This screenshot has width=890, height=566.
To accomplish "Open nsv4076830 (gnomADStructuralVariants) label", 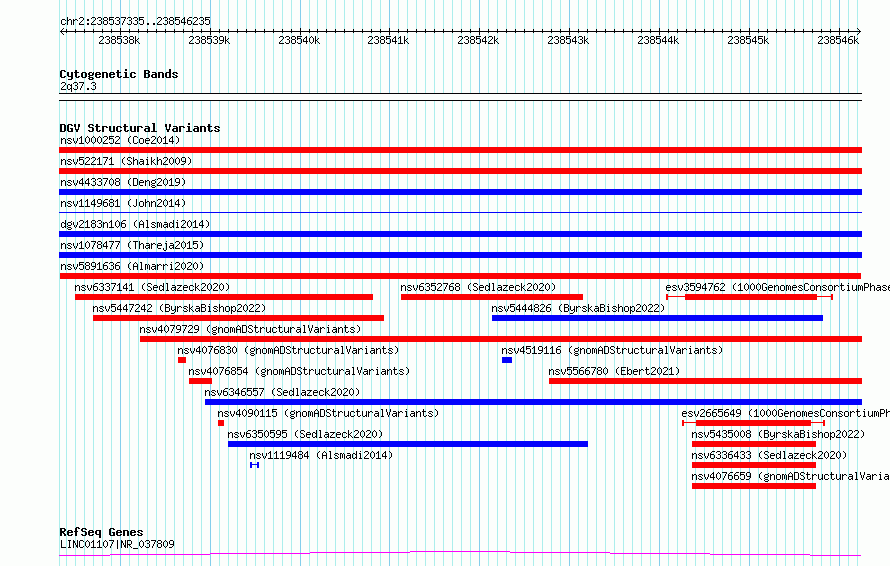I will [x=288, y=350].
